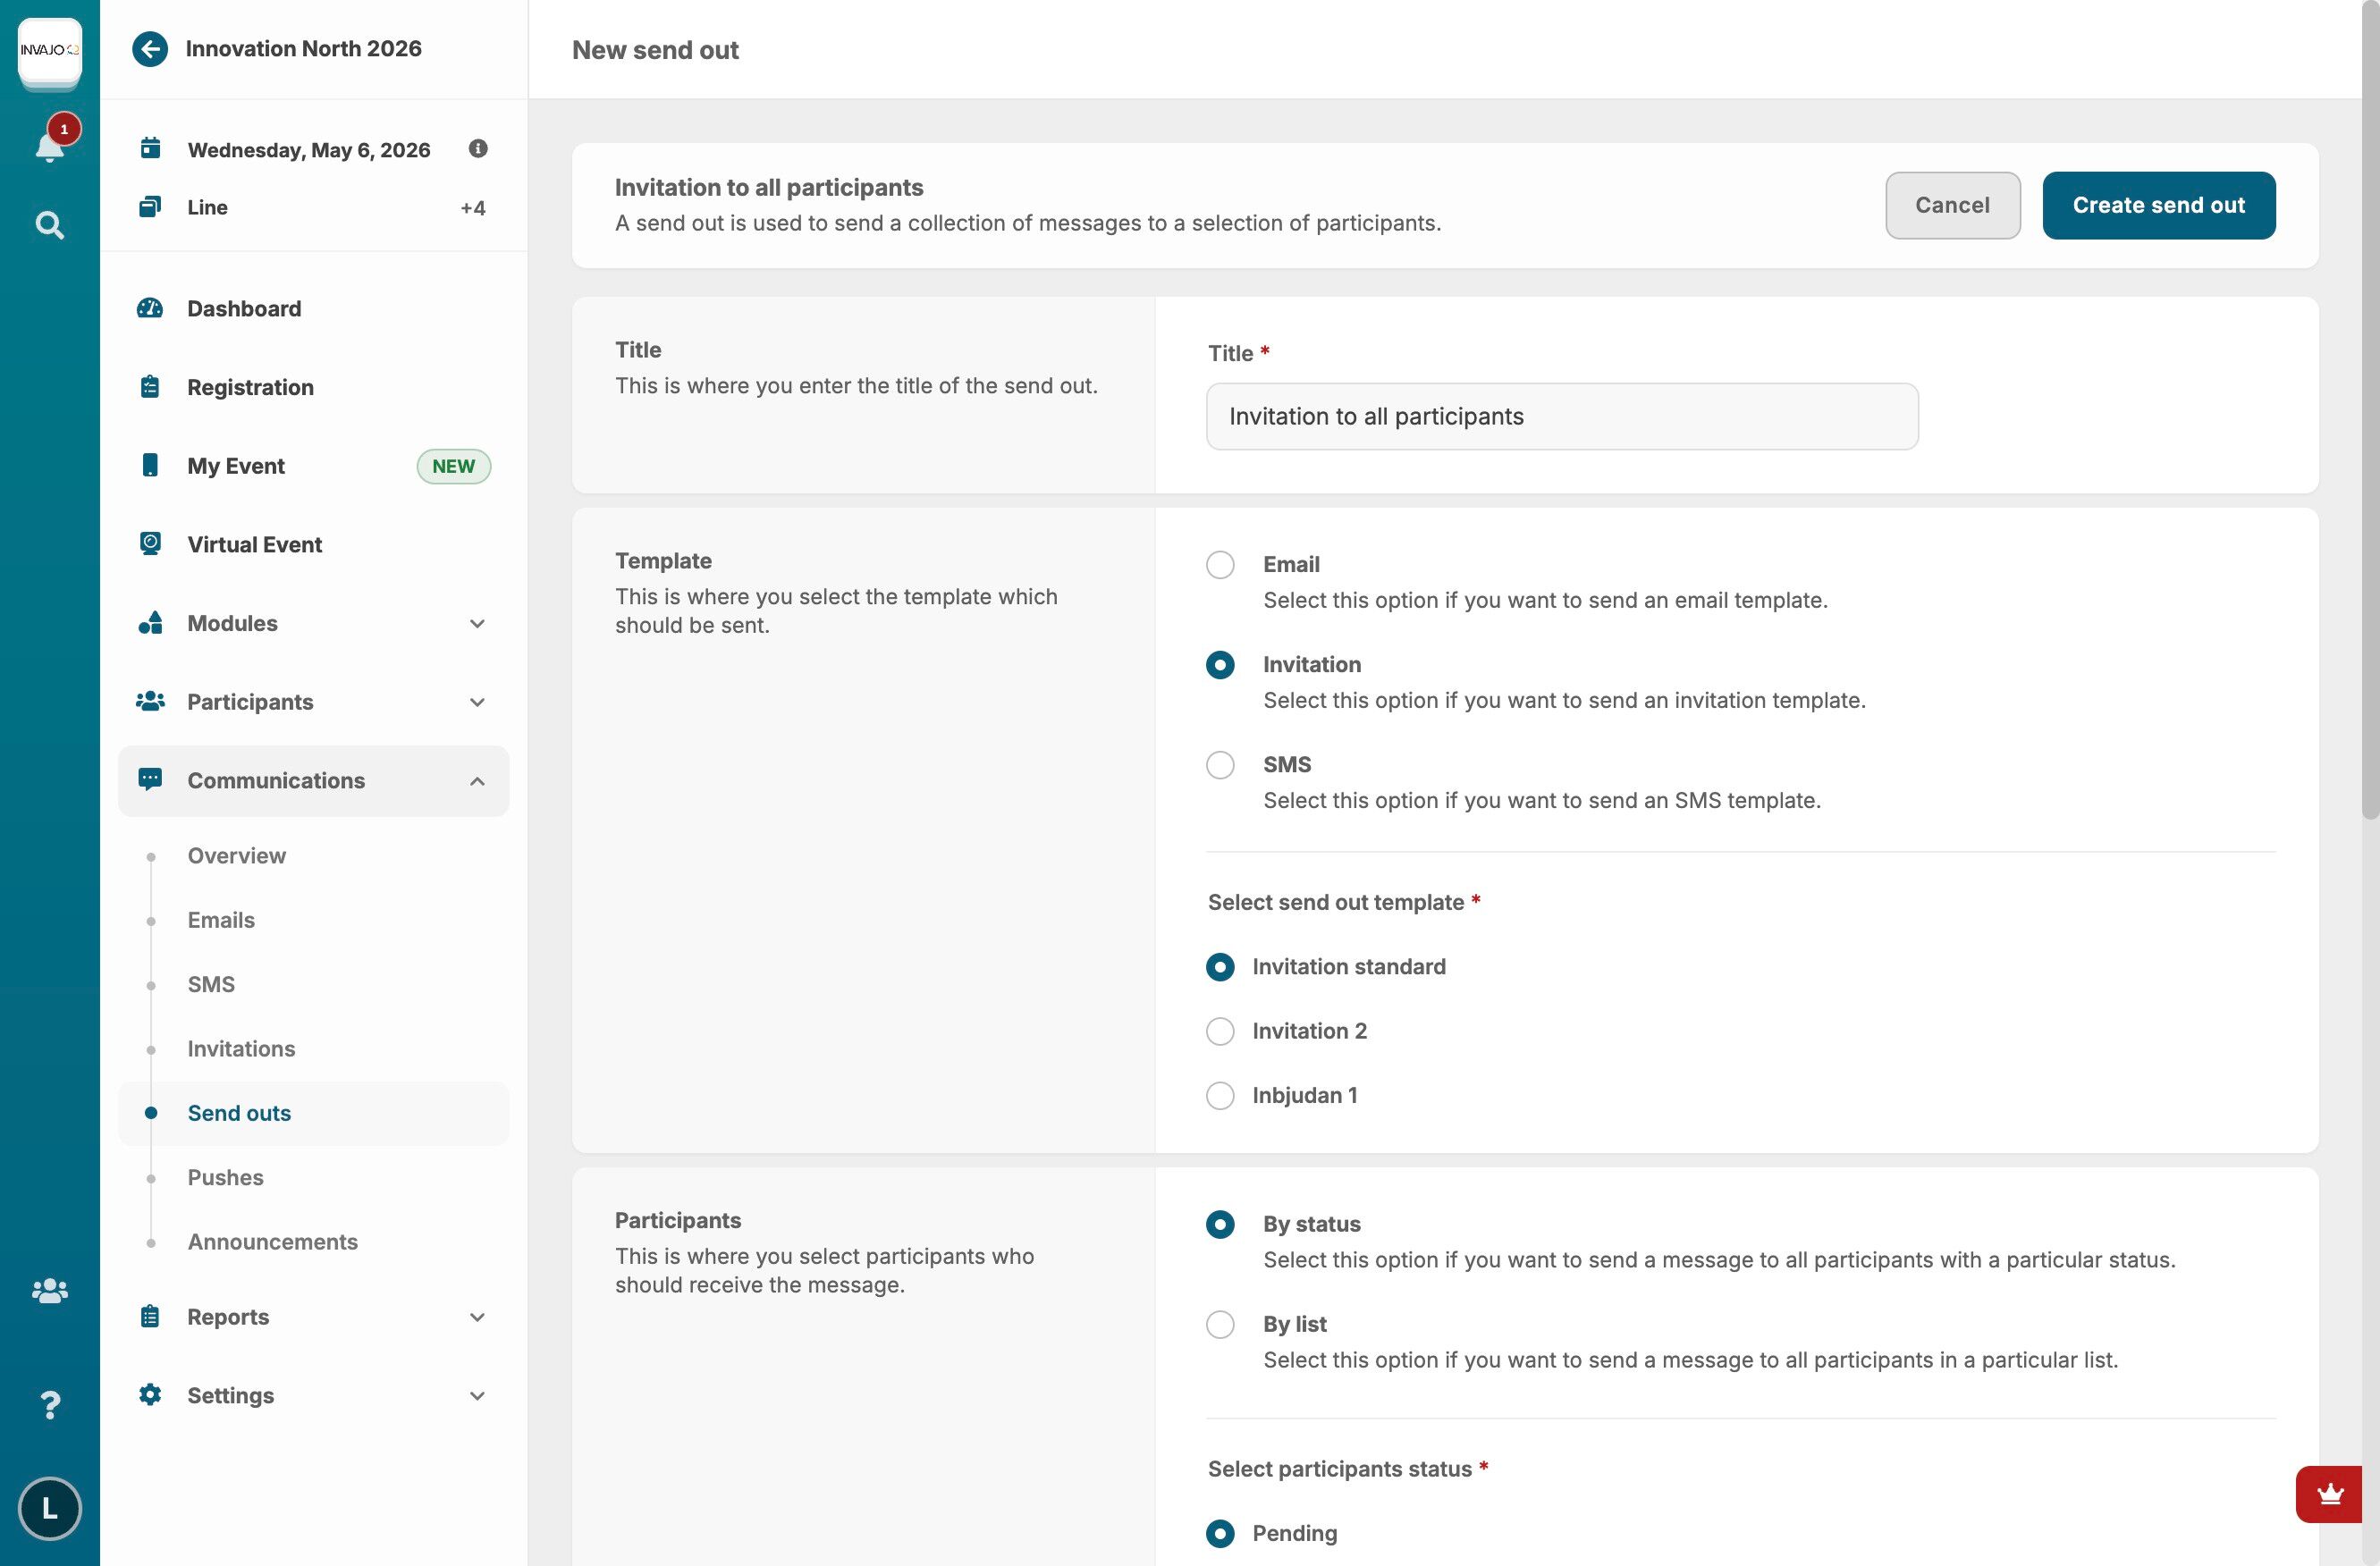Image resolution: width=2380 pixels, height=1566 pixels.
Task: Choose the SMS template option
Action: pyautogui.click(x=1220, y=765)
